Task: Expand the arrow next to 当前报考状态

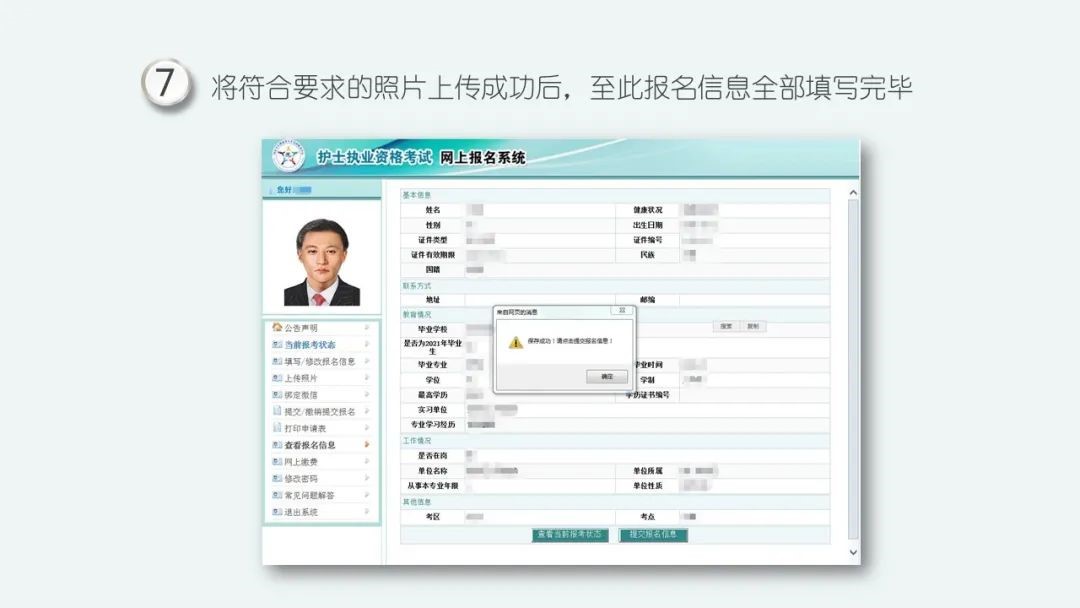Action: click(367, 345)
